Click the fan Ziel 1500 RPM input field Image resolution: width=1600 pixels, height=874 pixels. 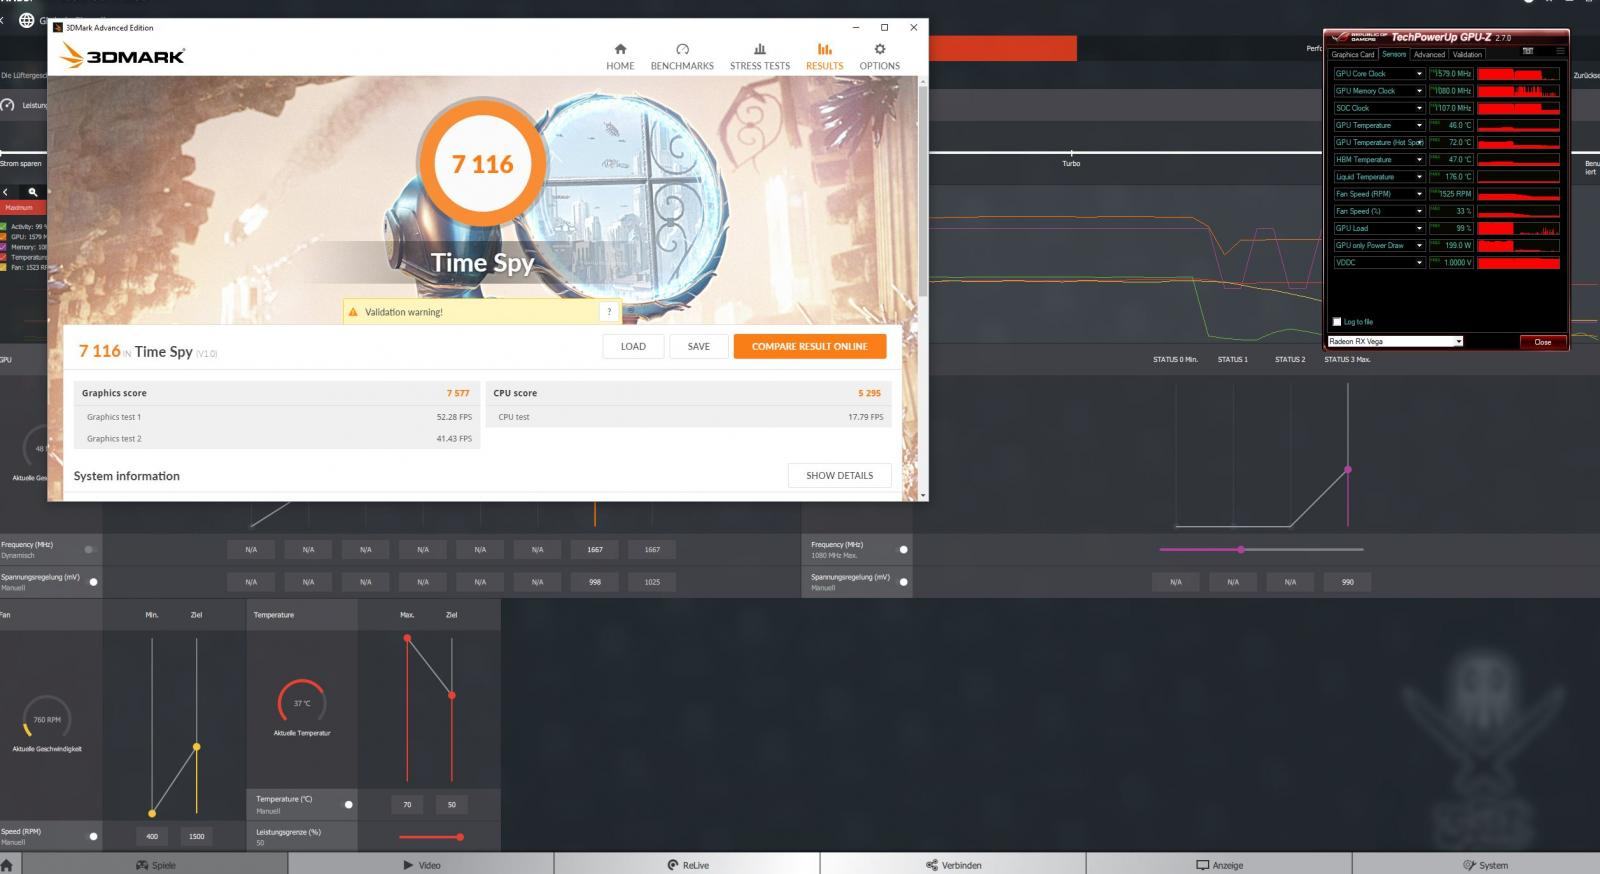click(197, 836)
